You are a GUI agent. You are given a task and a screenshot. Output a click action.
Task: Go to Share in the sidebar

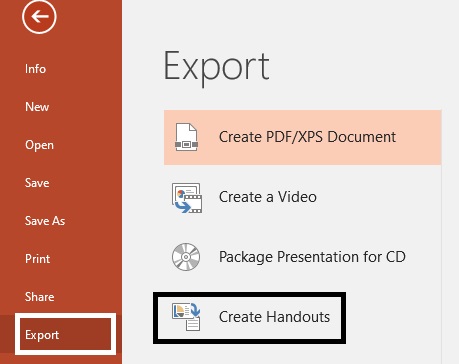click(x=39, y=297)
